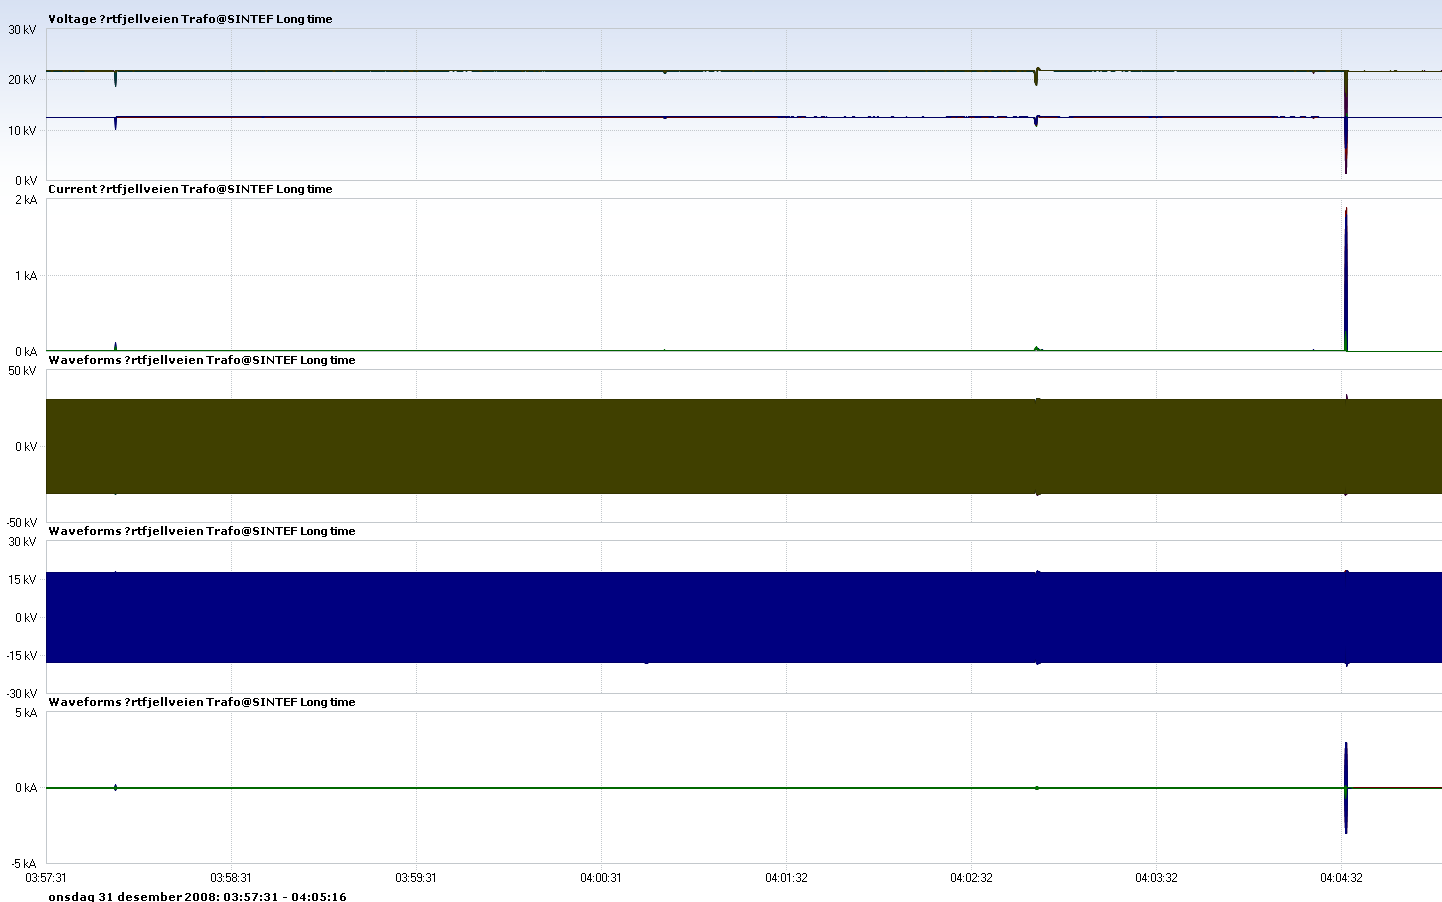Click the Voltage chart title

point(190,19)
